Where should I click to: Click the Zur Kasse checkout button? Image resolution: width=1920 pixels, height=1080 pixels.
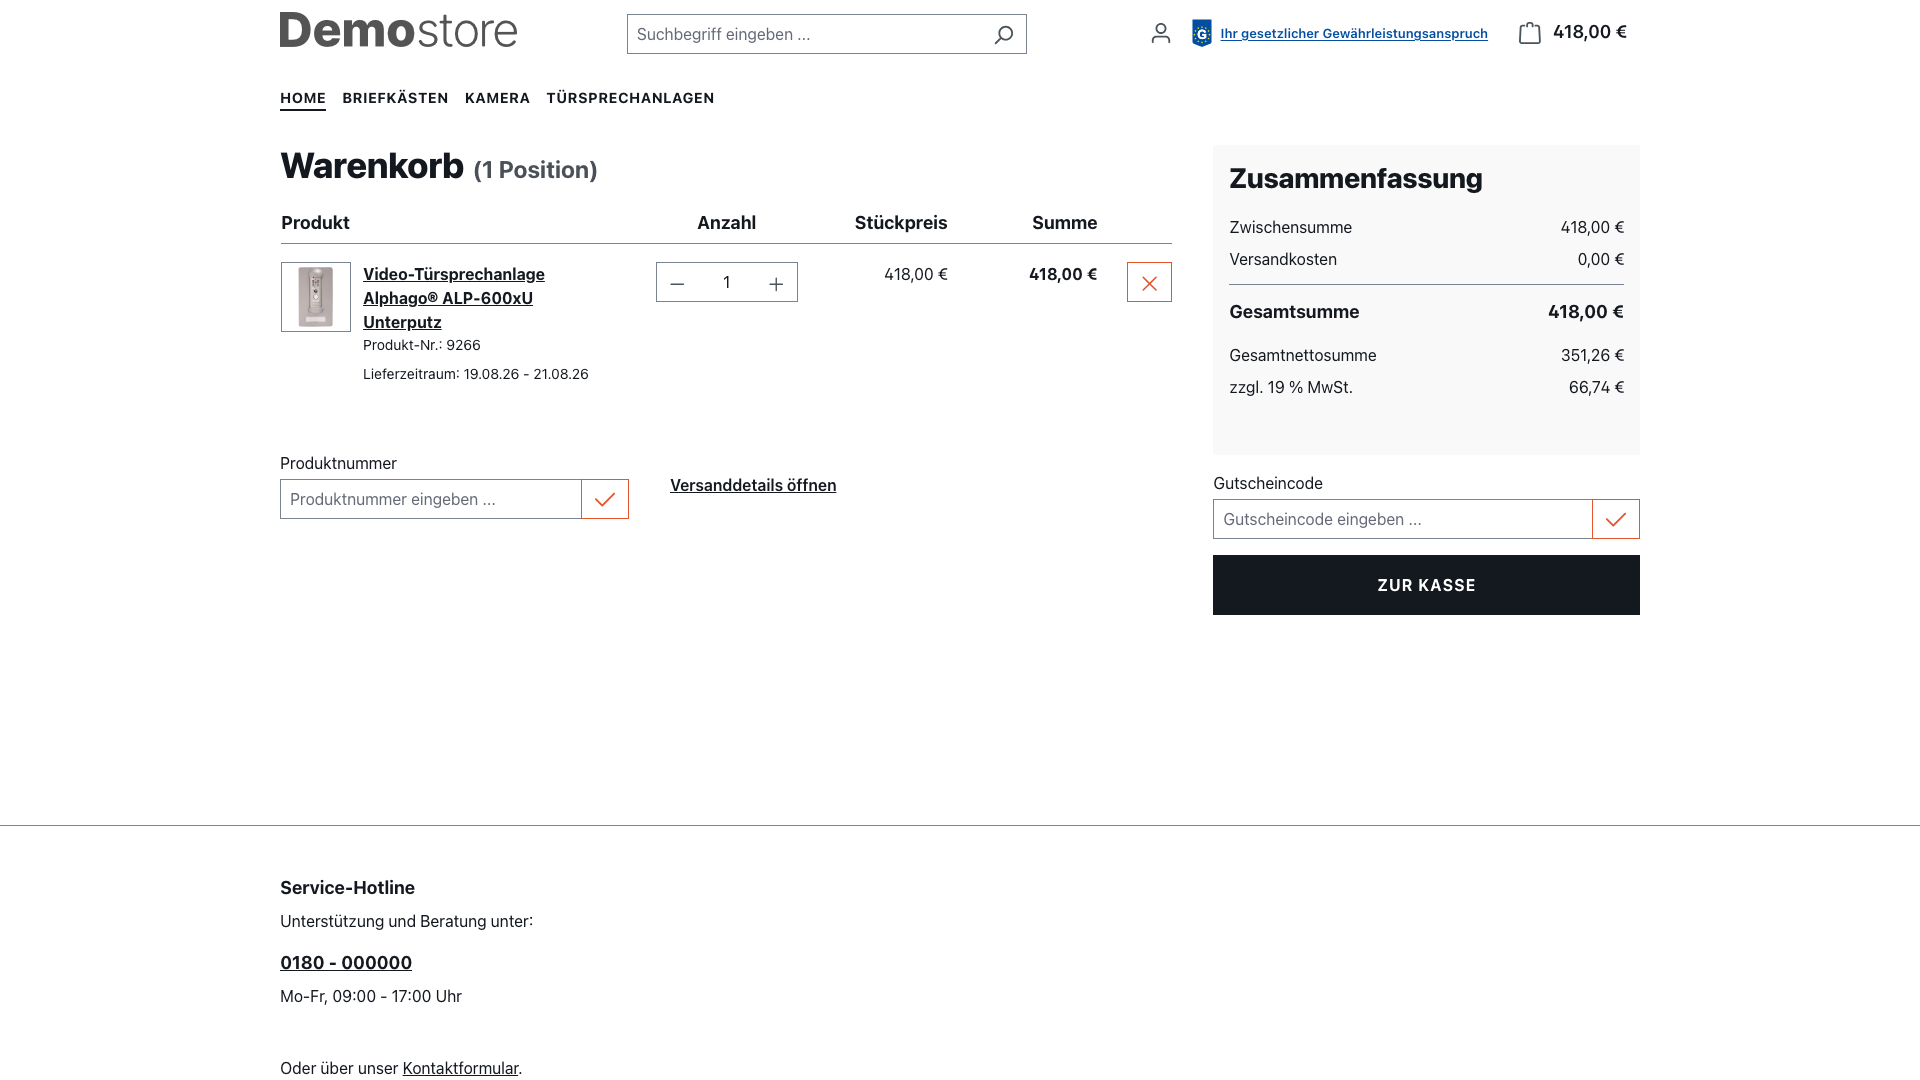[x=1426, y=585]
